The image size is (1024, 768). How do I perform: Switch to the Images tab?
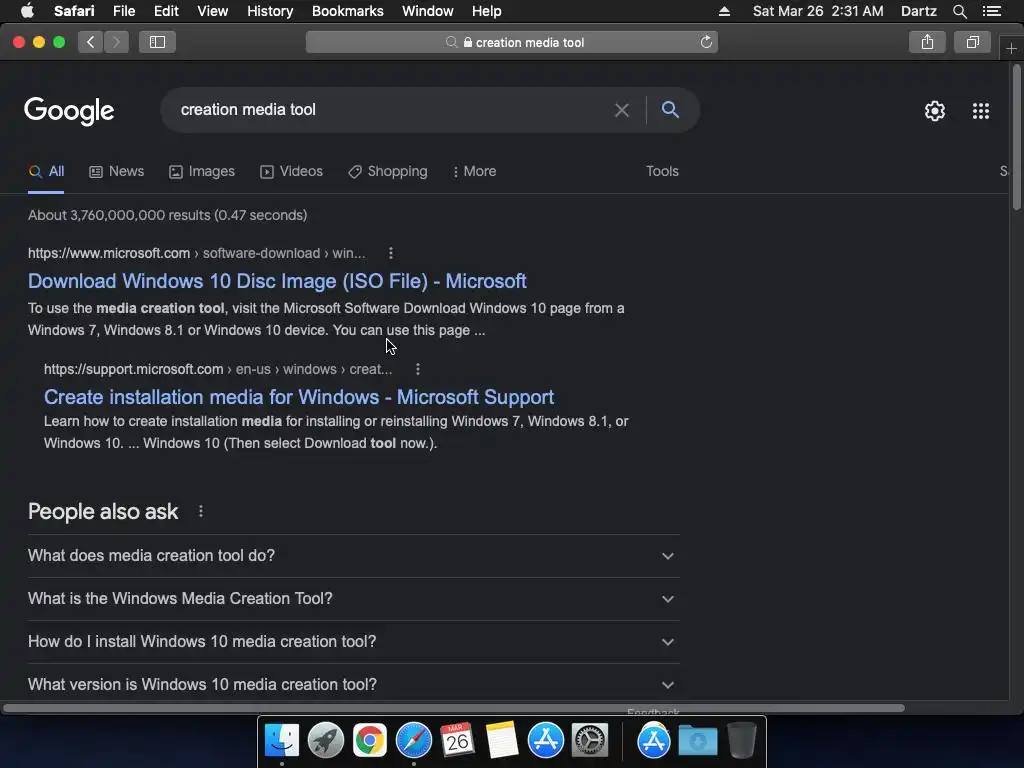click(x=202, y=172)
